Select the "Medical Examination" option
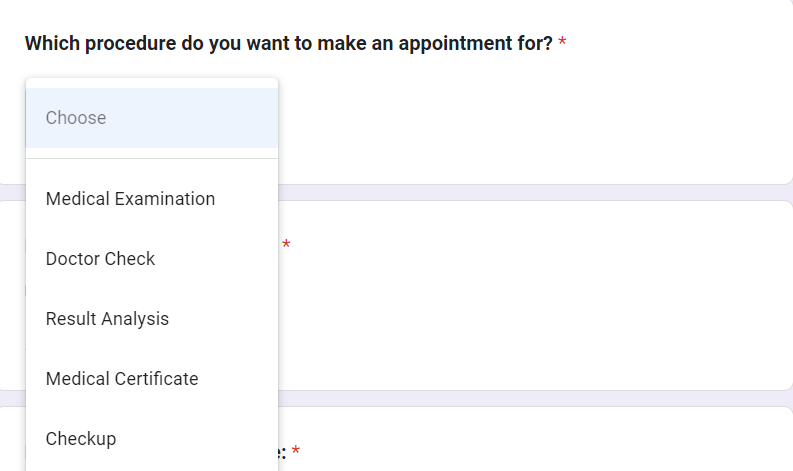Viewport: 793px width, 471px height. coord(130,199)
